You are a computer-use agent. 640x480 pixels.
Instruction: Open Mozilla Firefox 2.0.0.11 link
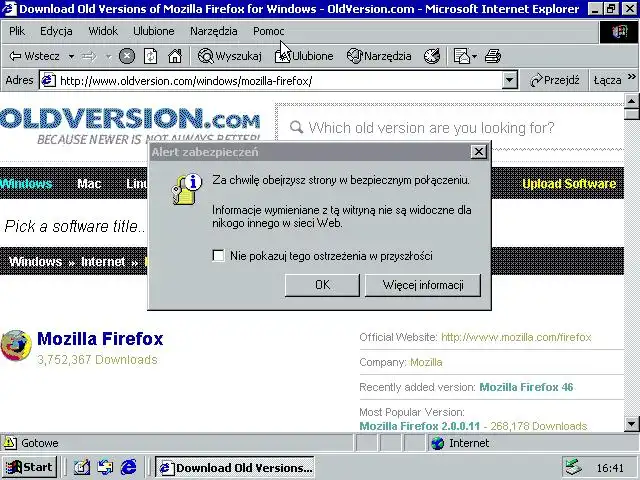[420, 426]
